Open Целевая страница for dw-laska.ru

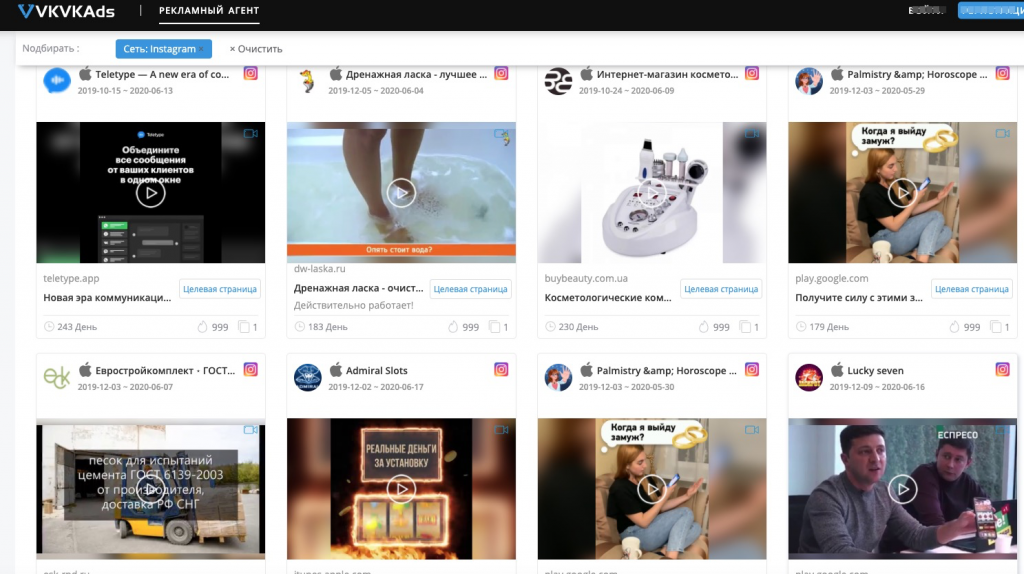(470, 289)
